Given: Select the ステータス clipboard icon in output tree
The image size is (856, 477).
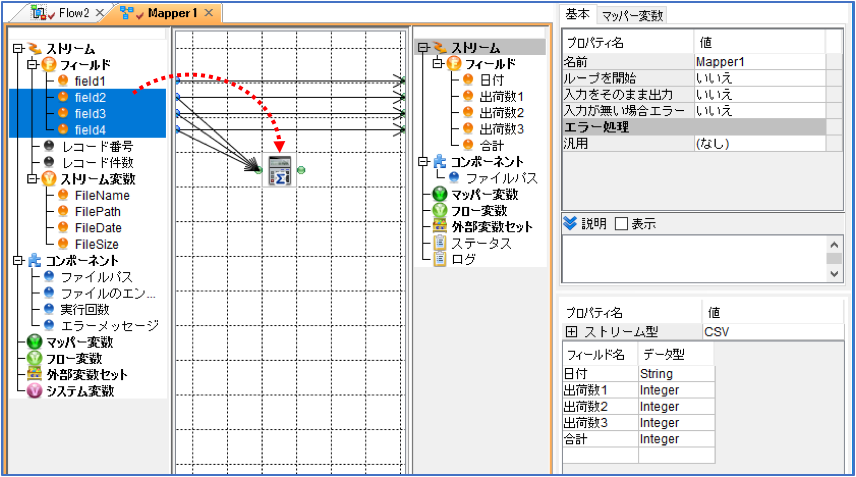Looking at the screenshot, I should point(439,243).
